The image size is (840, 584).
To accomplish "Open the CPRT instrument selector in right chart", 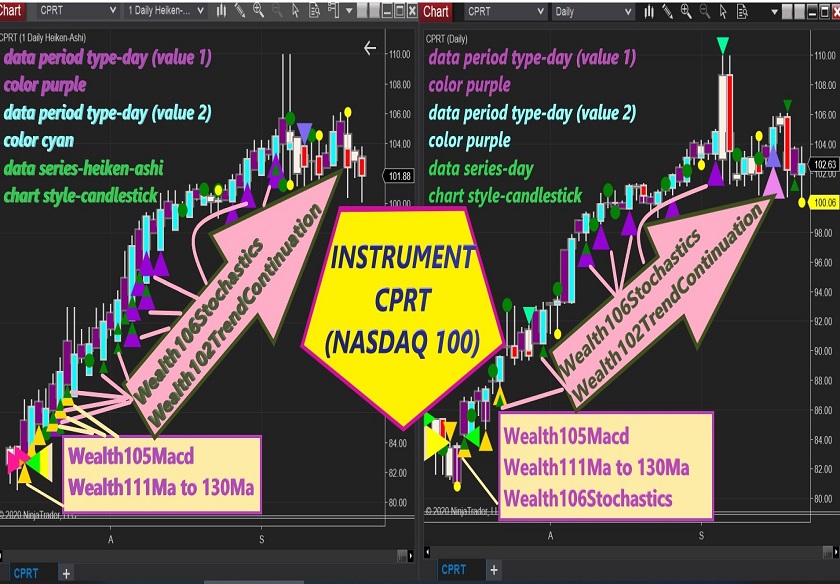I will [503, 11].
